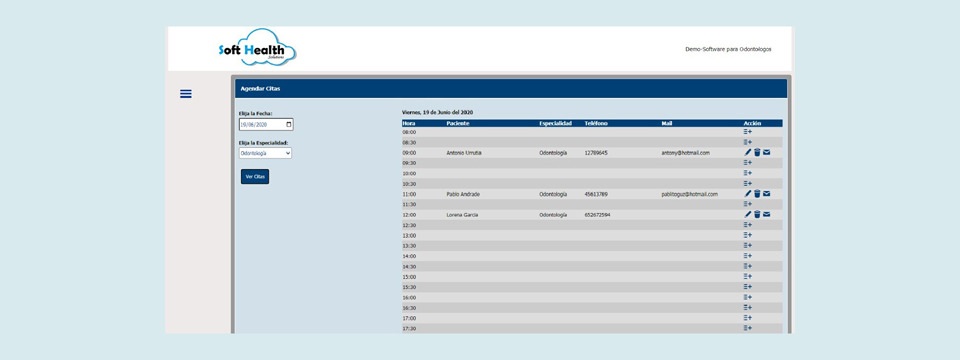Image resolution: width=960 pixels, height=360 pixels.
Task: Select patient name Lorena Garcia
Action: pyautogui.click(x=462, y=215)
